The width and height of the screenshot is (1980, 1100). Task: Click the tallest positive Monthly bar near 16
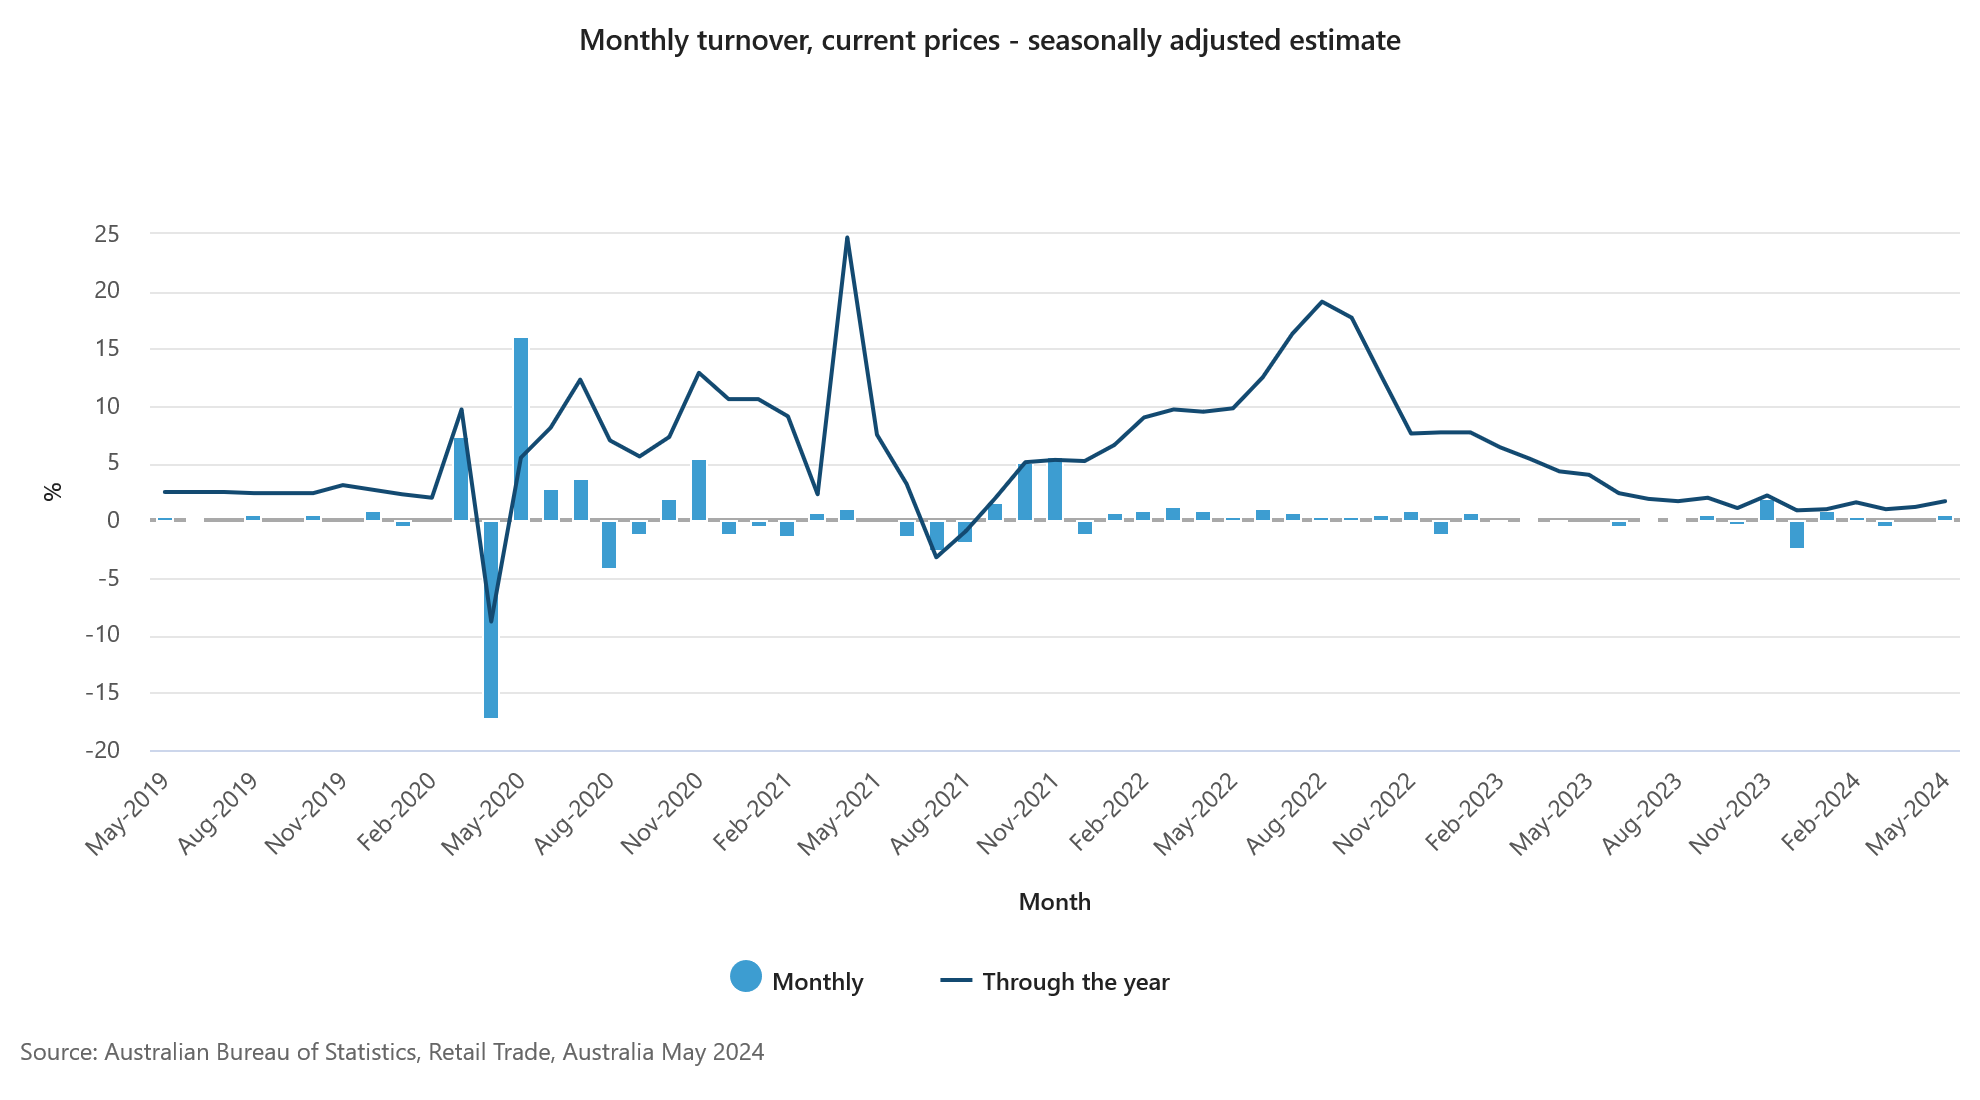tap(521, 428)
